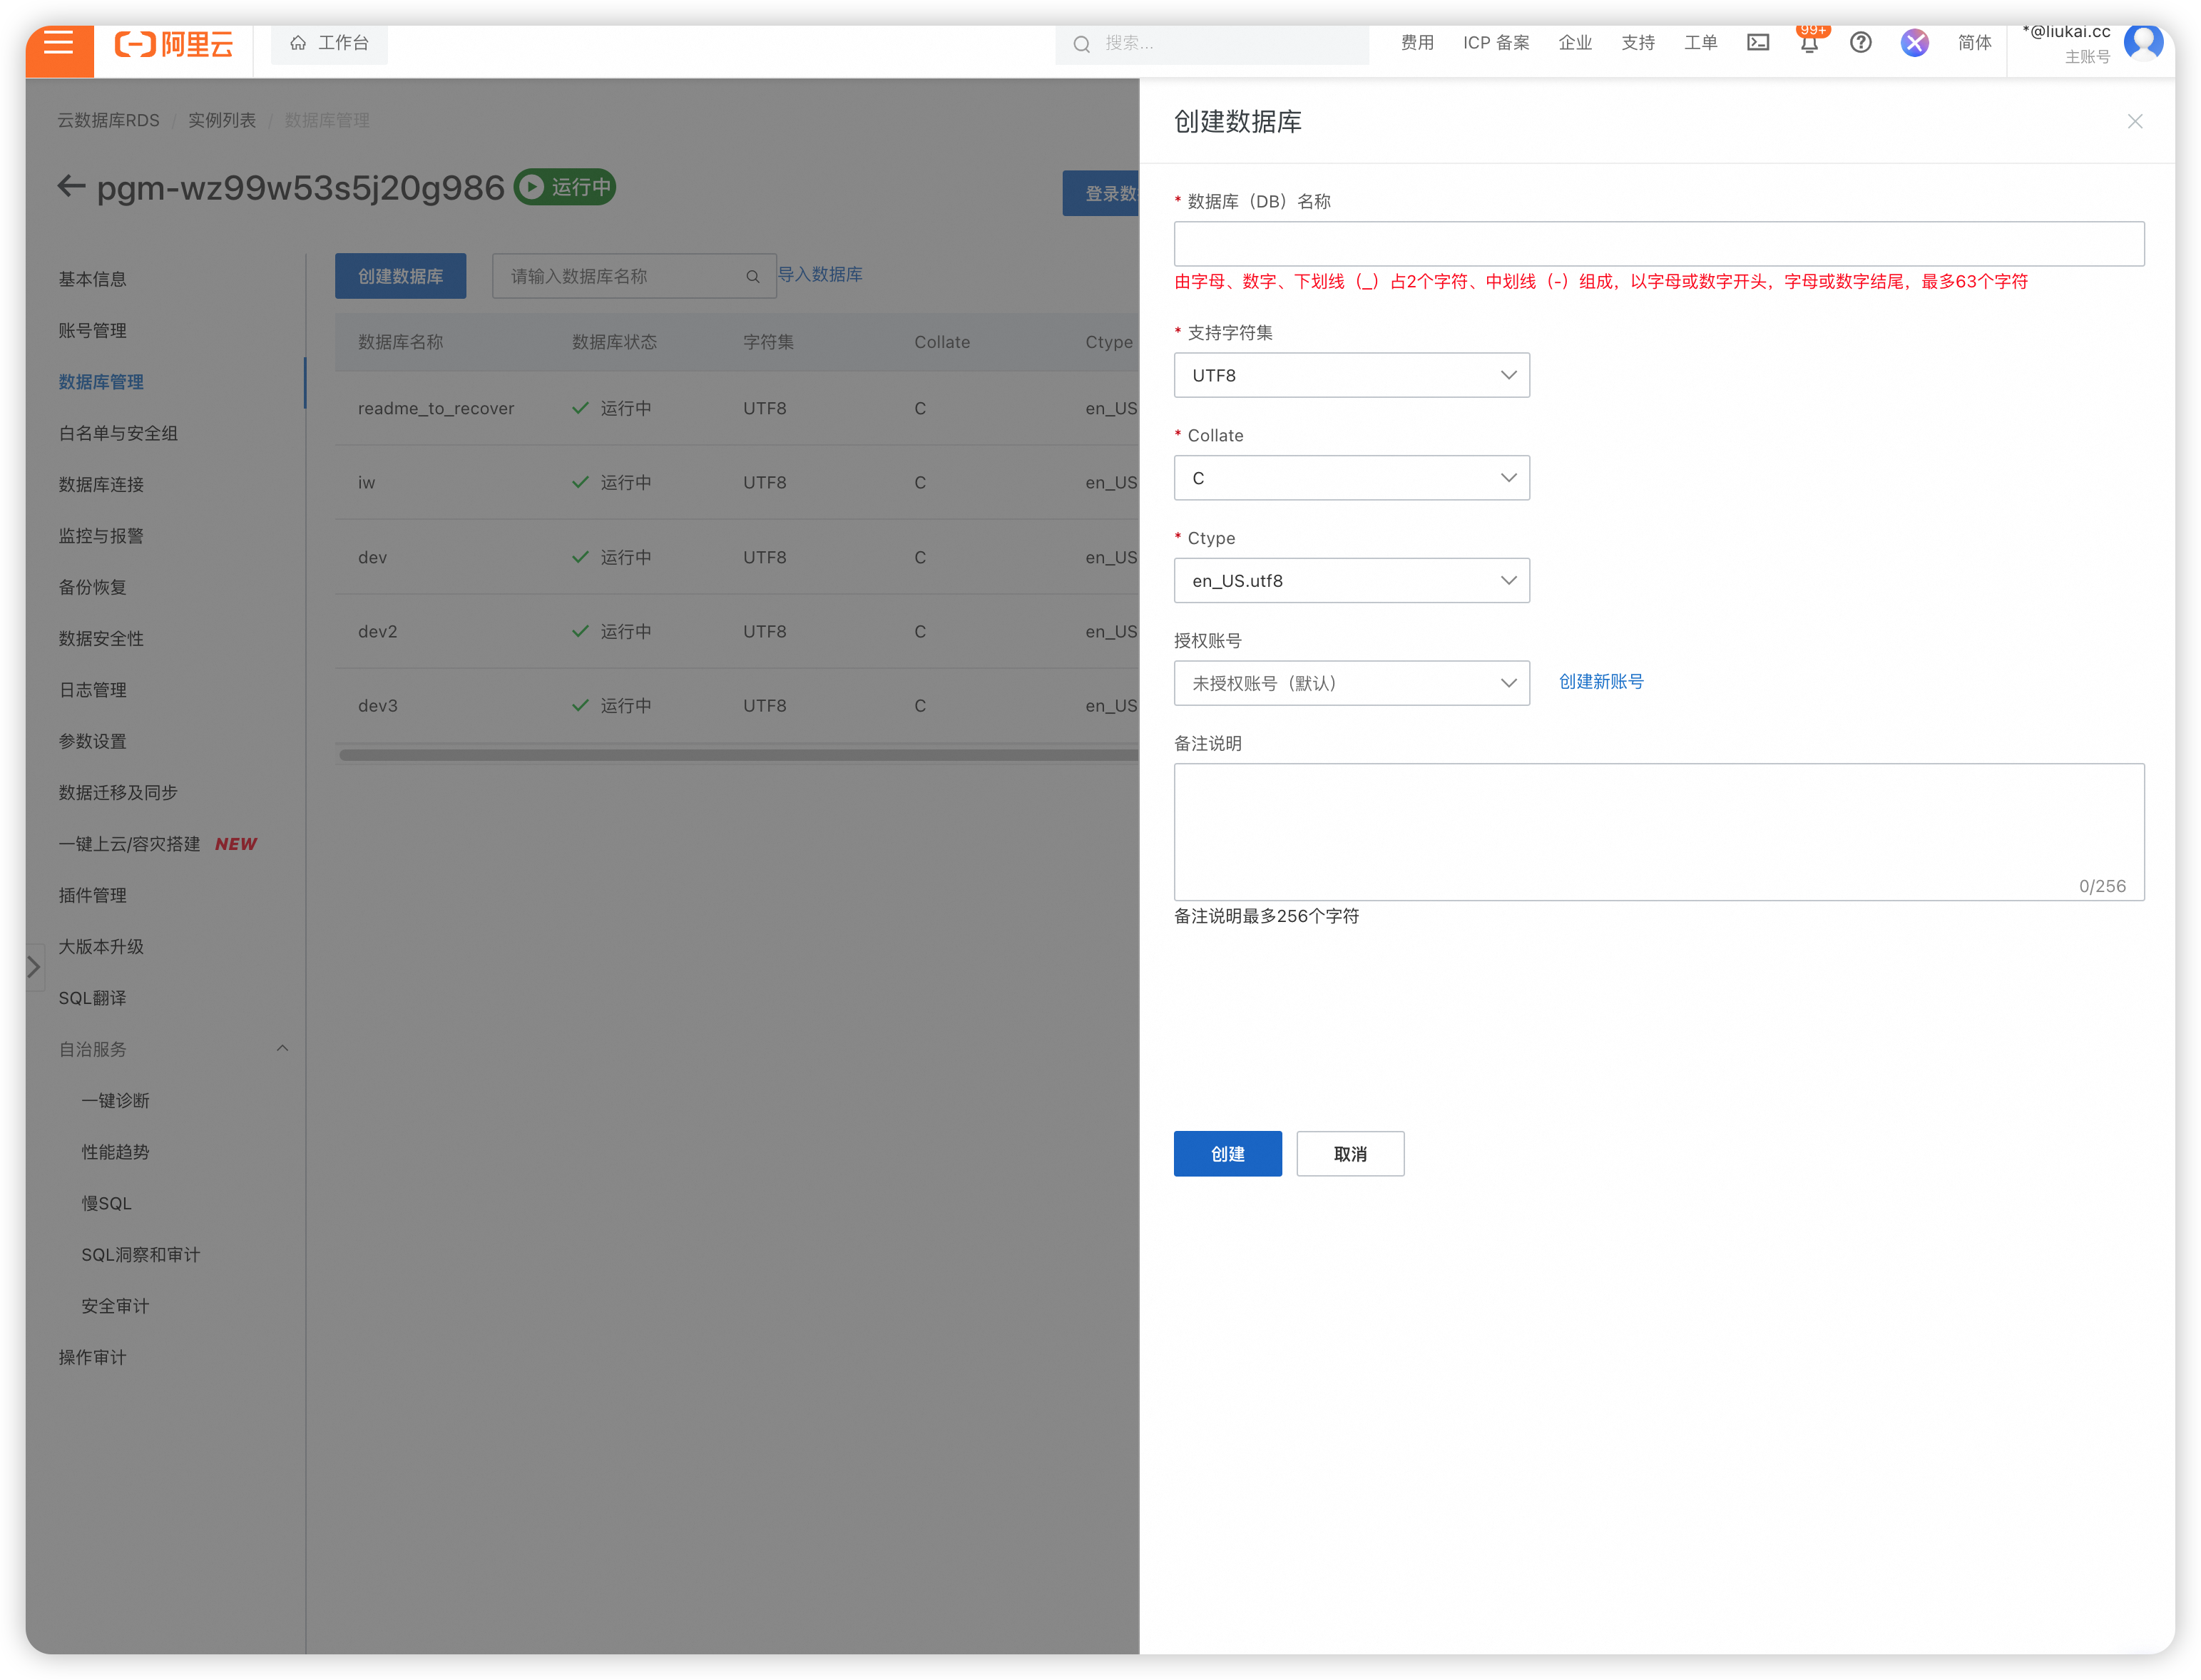Open the purple AI assistant icon
This screenshot has width=2201, height=1680.
[x=1914, y=43]
